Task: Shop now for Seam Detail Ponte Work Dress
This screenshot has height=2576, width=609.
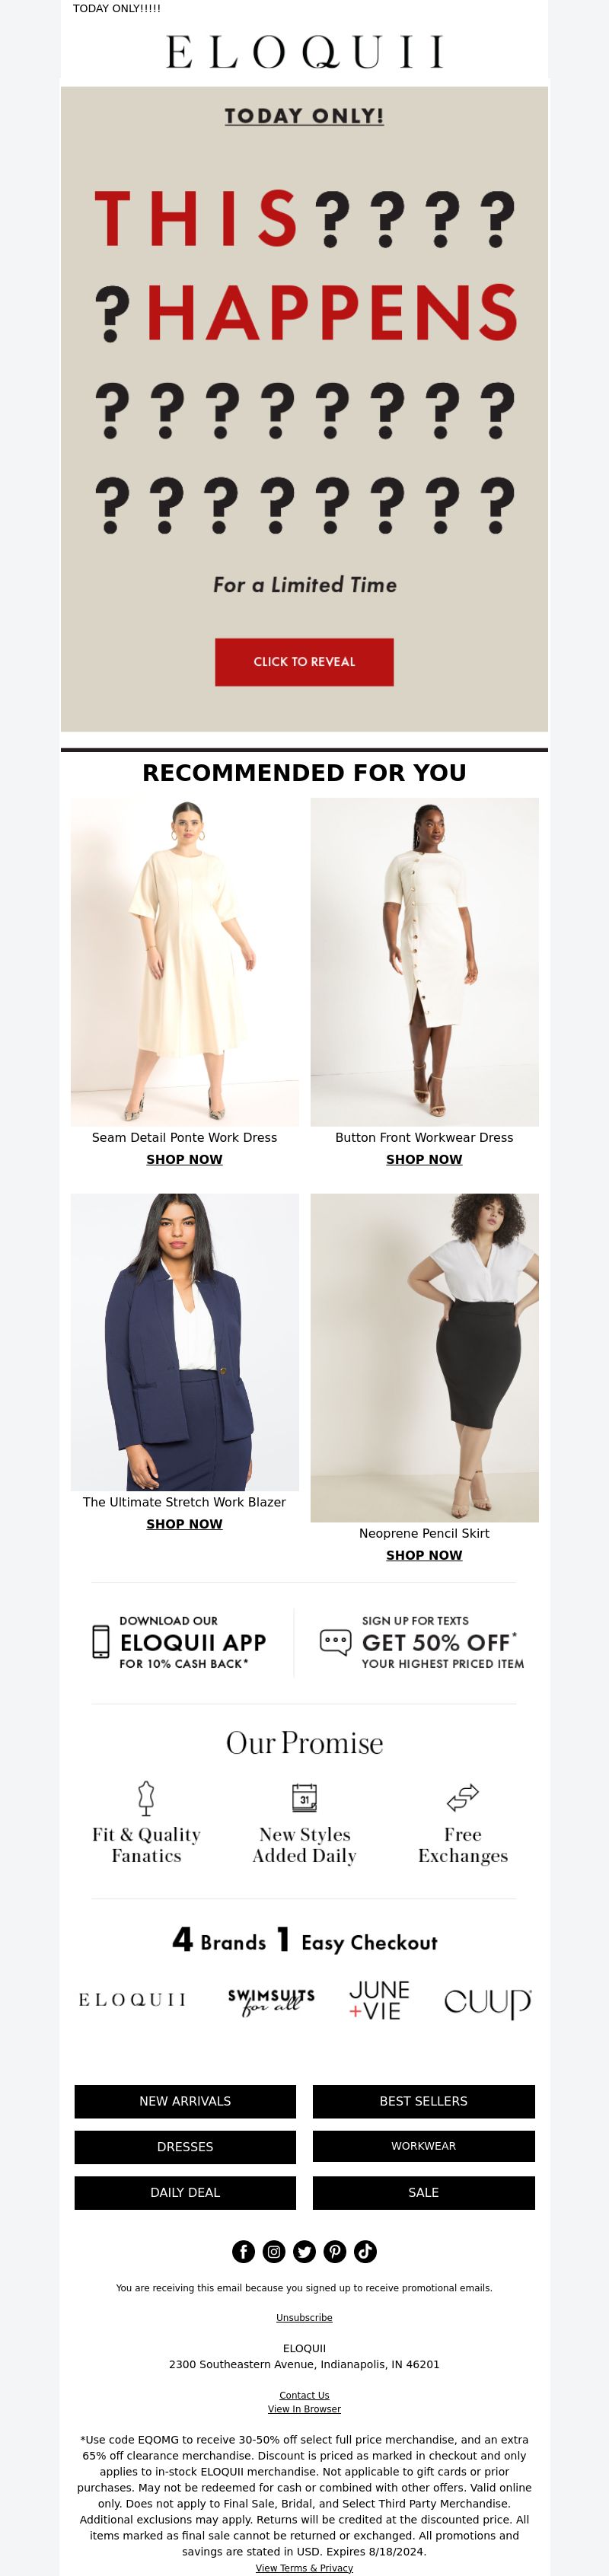Action: point(184,1159)
